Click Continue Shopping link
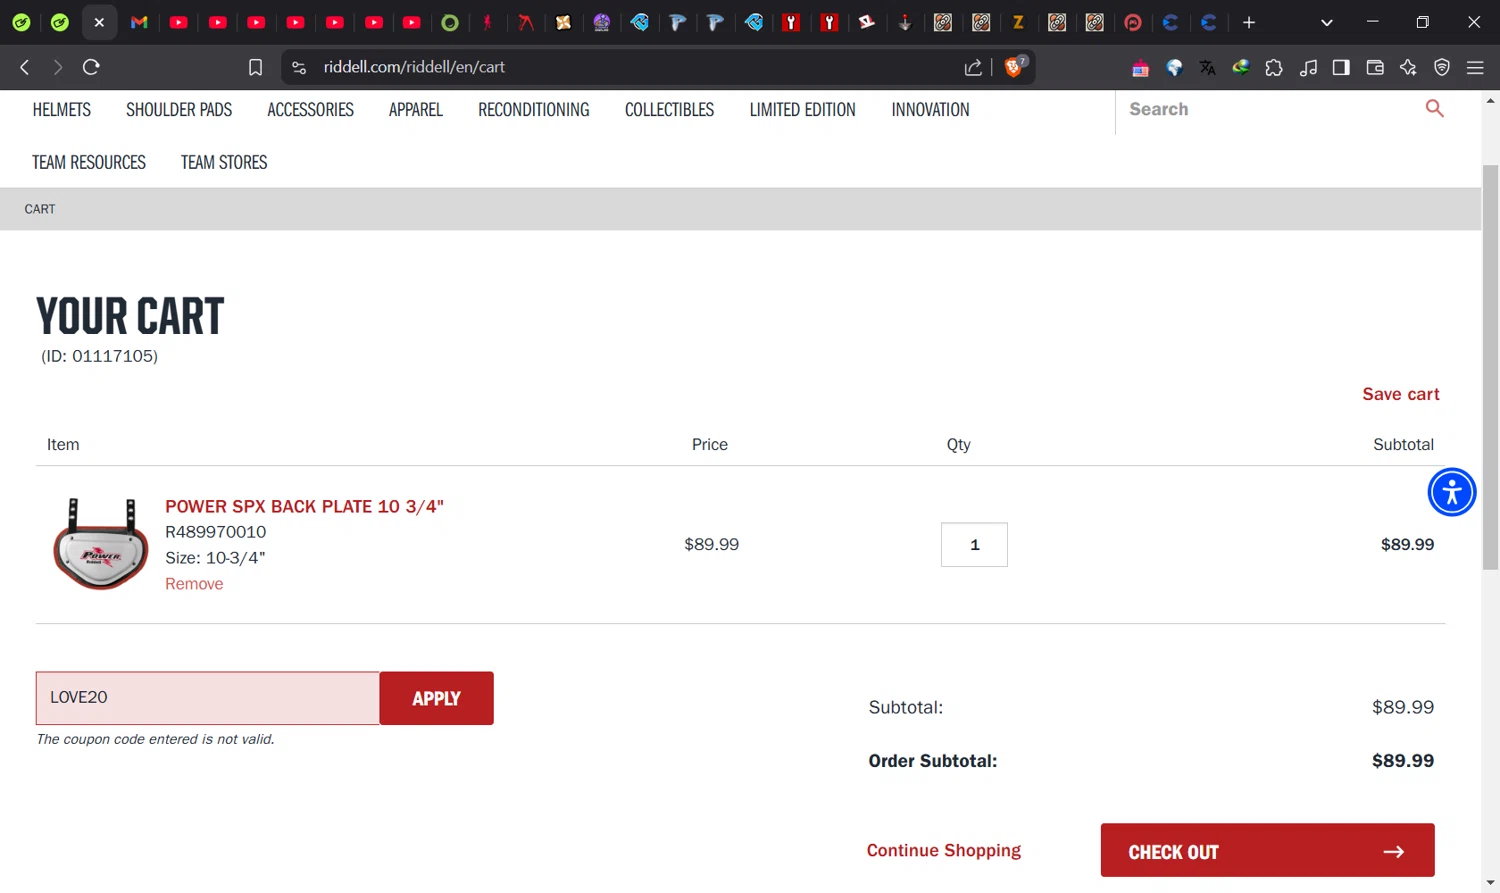 coord(943,850)
